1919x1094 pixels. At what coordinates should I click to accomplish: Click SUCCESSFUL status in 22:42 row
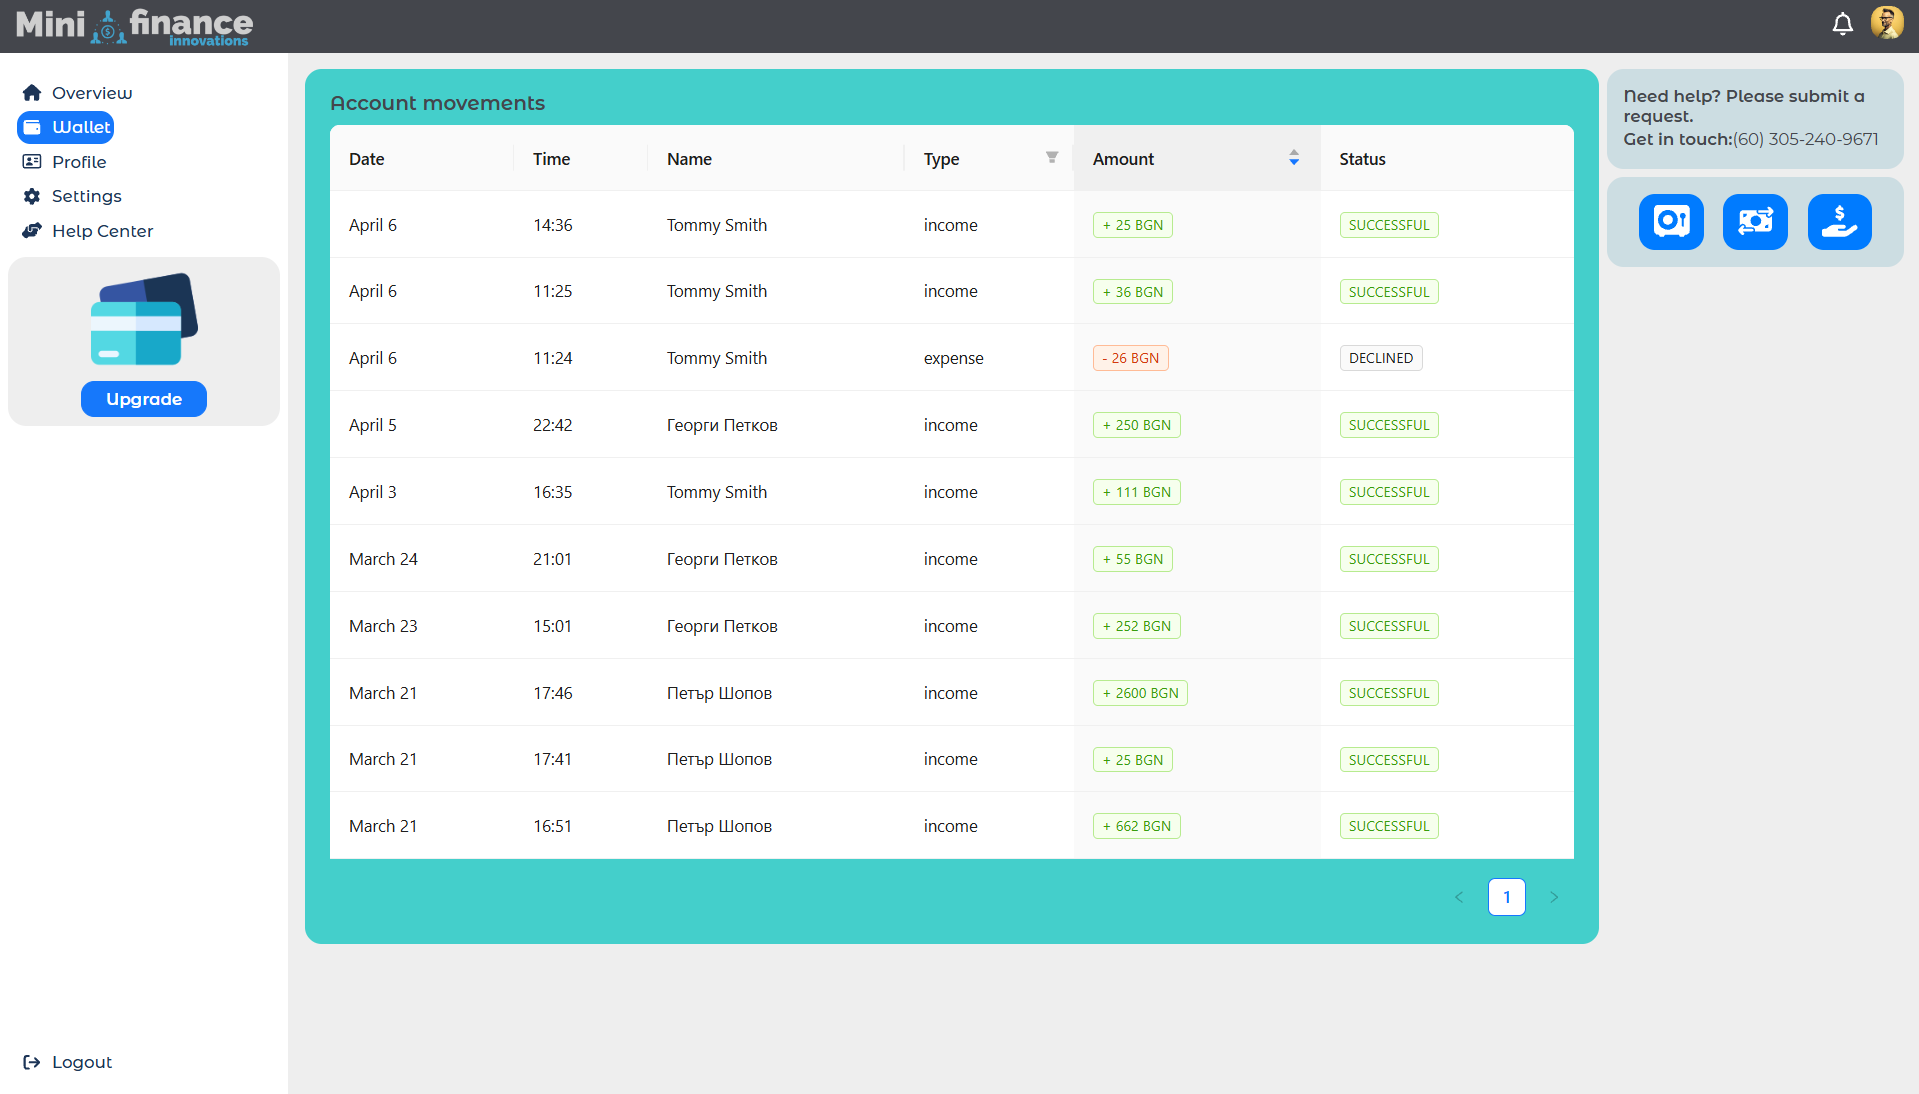tap(1389, 425)
